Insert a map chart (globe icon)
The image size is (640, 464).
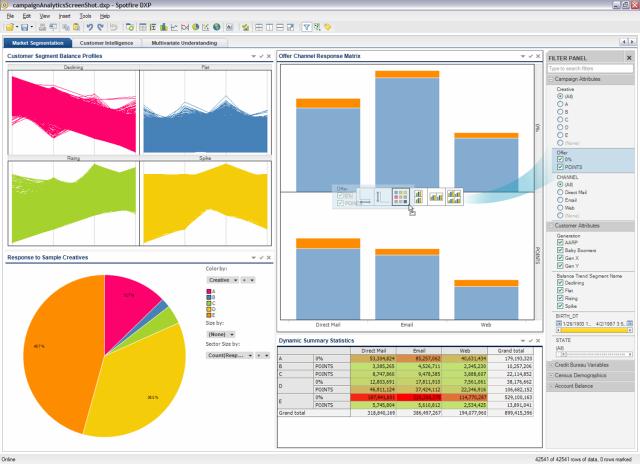[x=217, y=27]
